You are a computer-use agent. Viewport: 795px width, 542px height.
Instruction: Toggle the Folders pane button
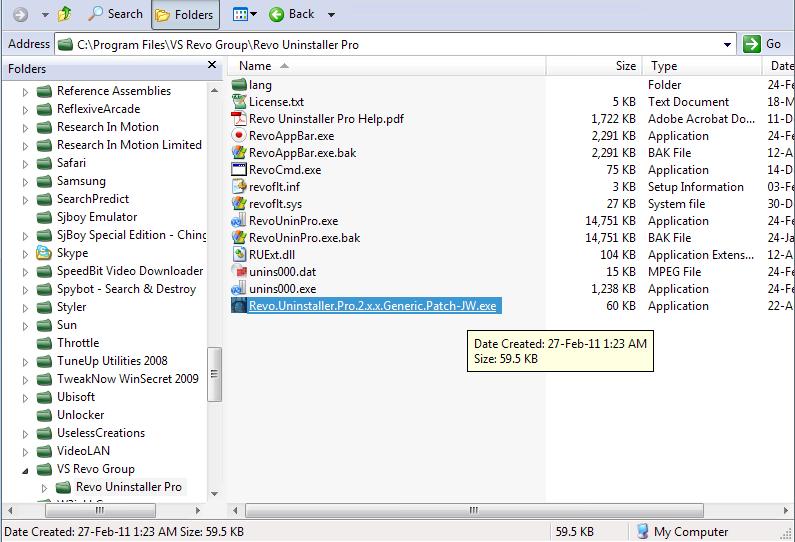coord(185,15)
